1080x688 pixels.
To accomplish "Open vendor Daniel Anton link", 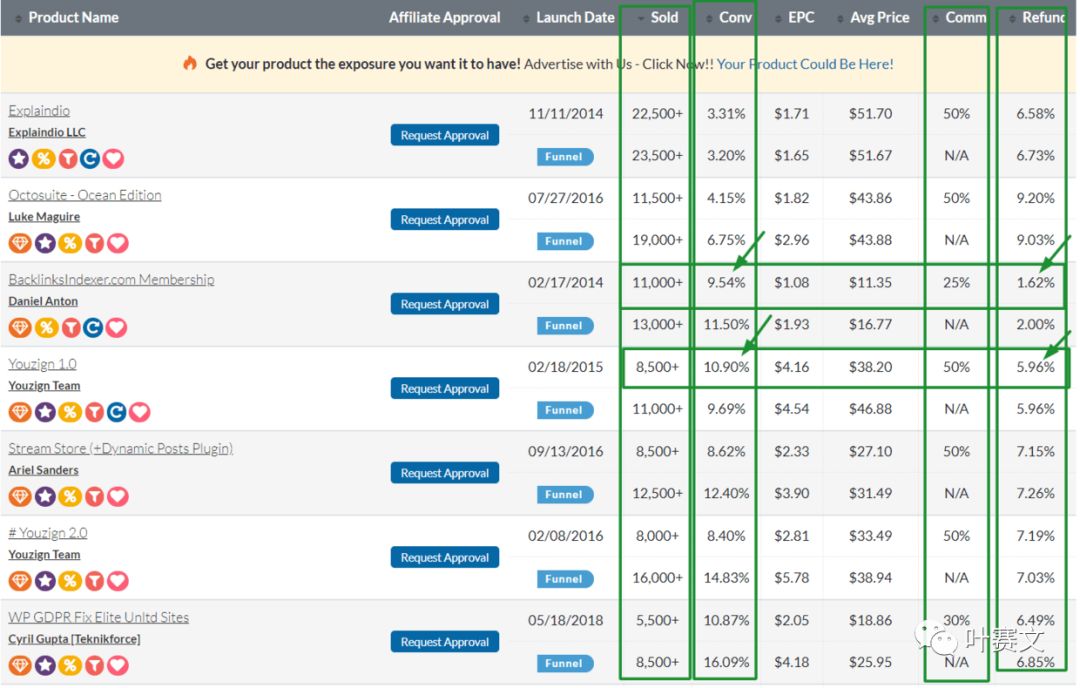I will pyautogui.click(x=43, y=301).
